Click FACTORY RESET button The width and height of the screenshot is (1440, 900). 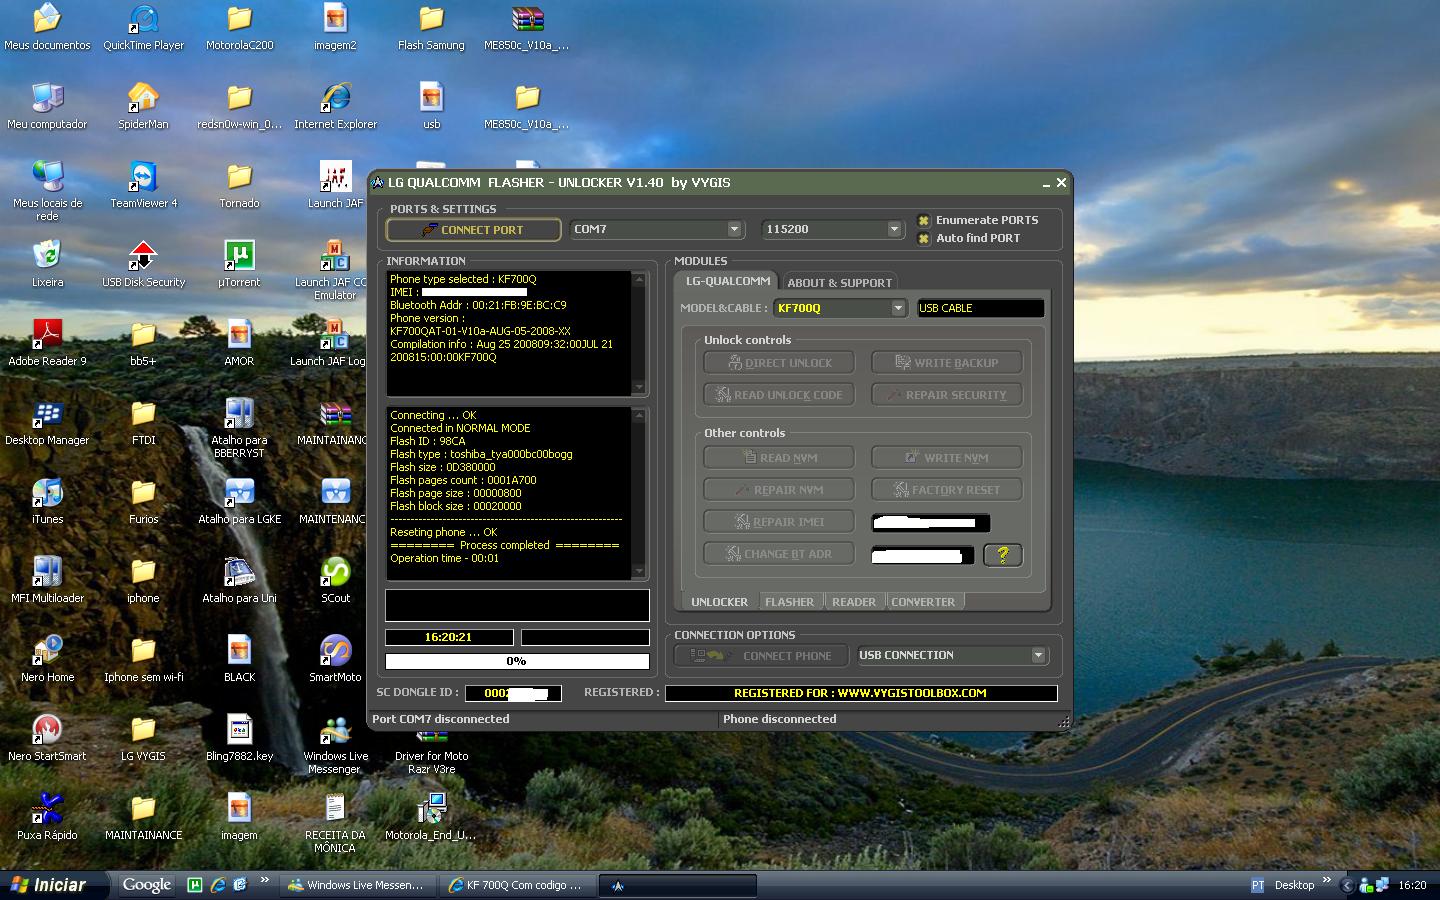tap(946, 490)
